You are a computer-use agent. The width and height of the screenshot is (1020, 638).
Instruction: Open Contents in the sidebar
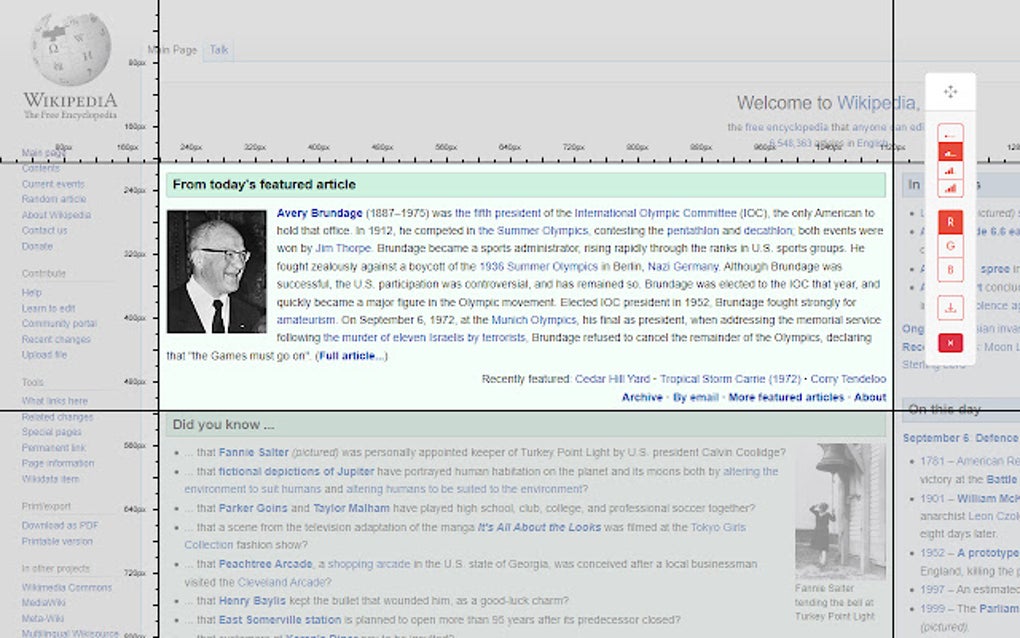click(x=40, y=168)
